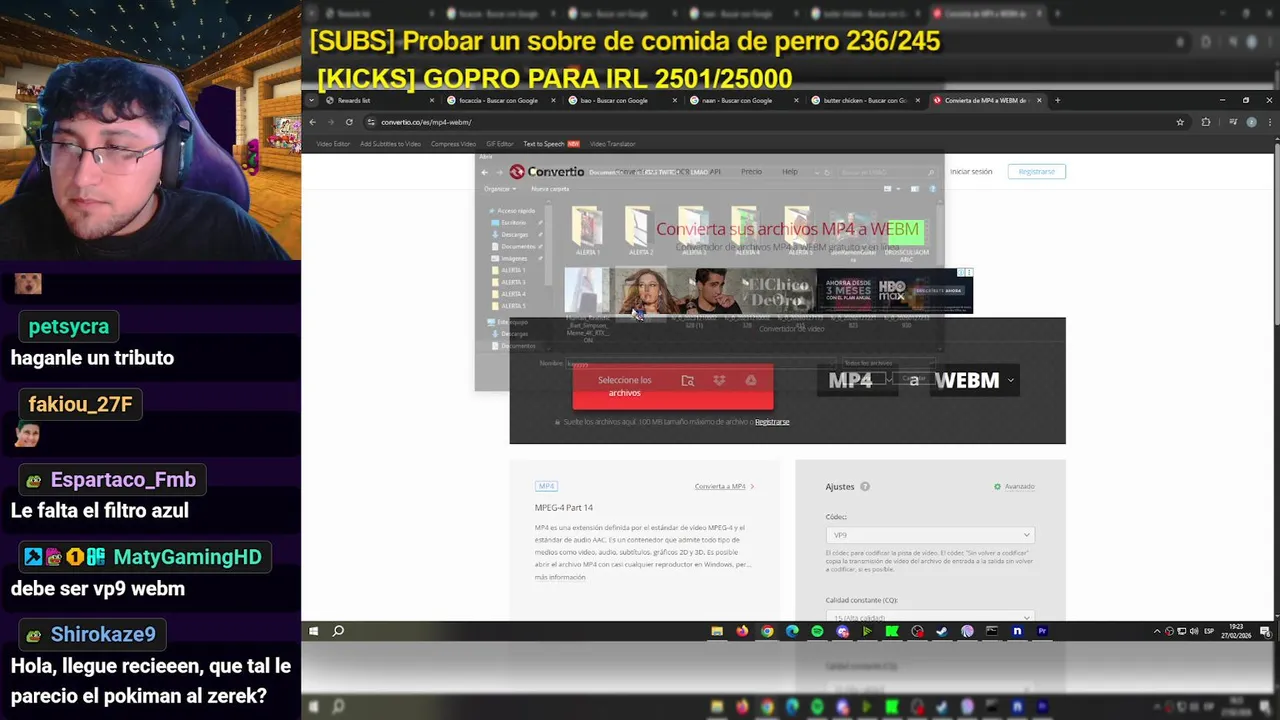
Task: Open the Códec VP9 dropdown
Action: pyautogui.click(x=929, y=535)
